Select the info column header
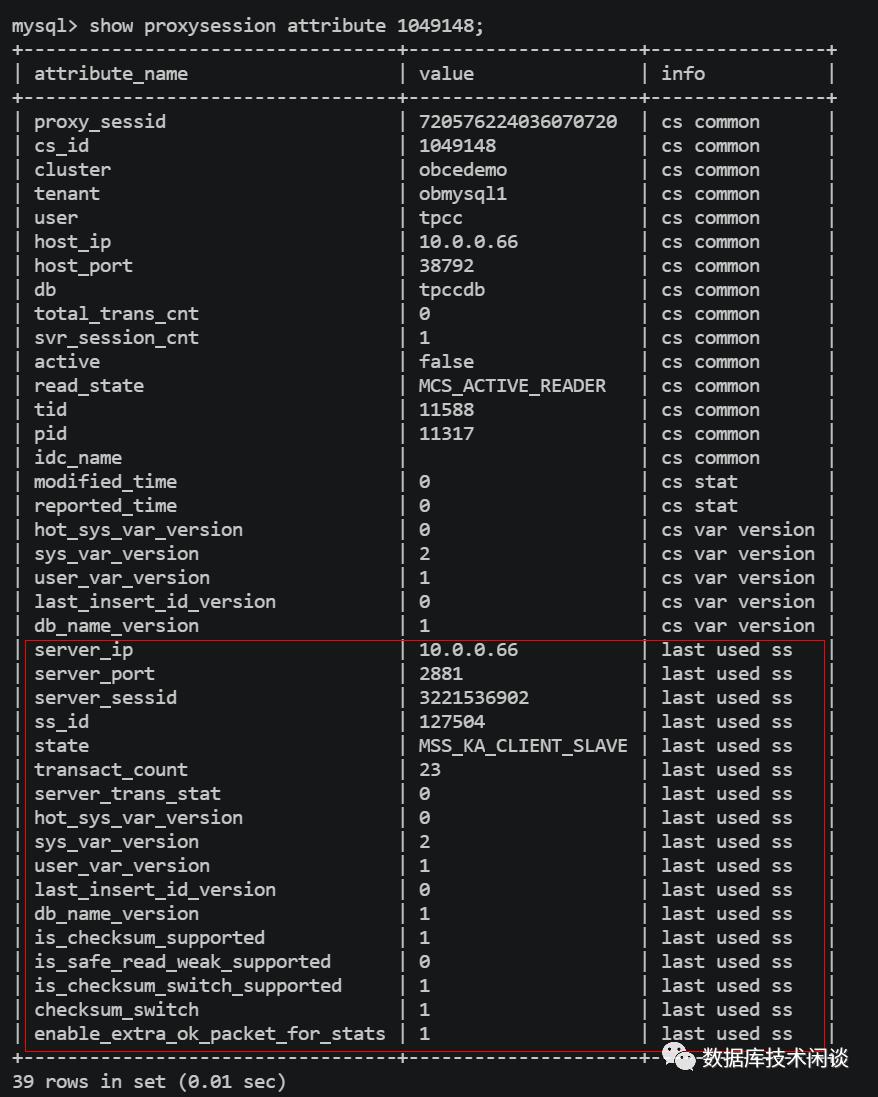The width and height of the screenshot is (878, 1097). pyautogui.click(x=684, y=73)
